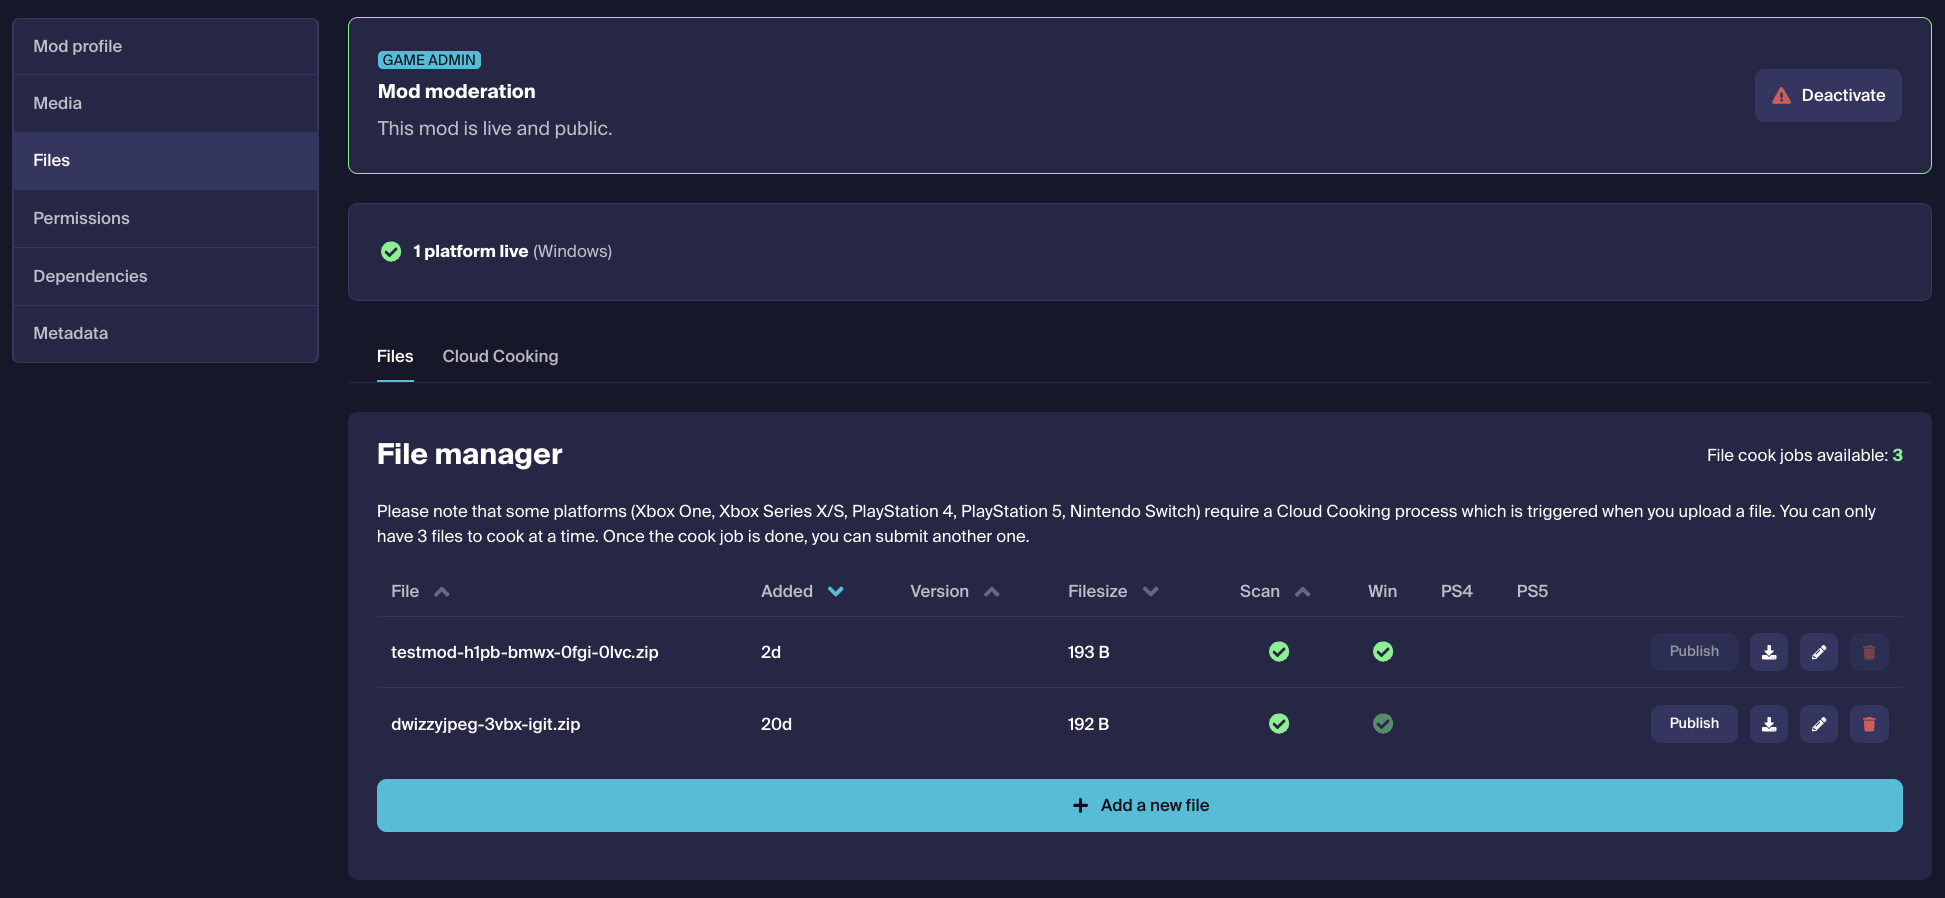Delete the testmod-h1pb-bmwx-0fgi-0lvc.zip file
The height and width of the screenshot is (898, 1945).
[x=1869, y=652]
